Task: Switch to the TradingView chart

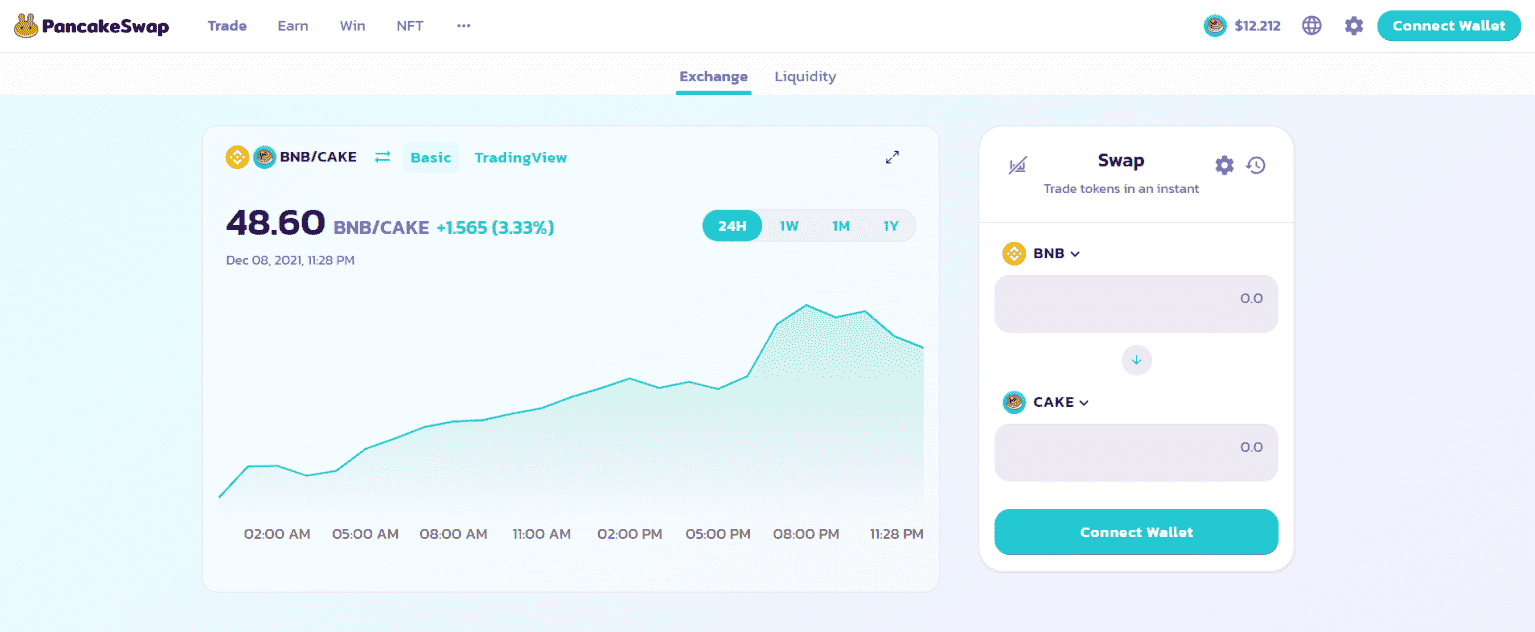Action: (521, 157)
